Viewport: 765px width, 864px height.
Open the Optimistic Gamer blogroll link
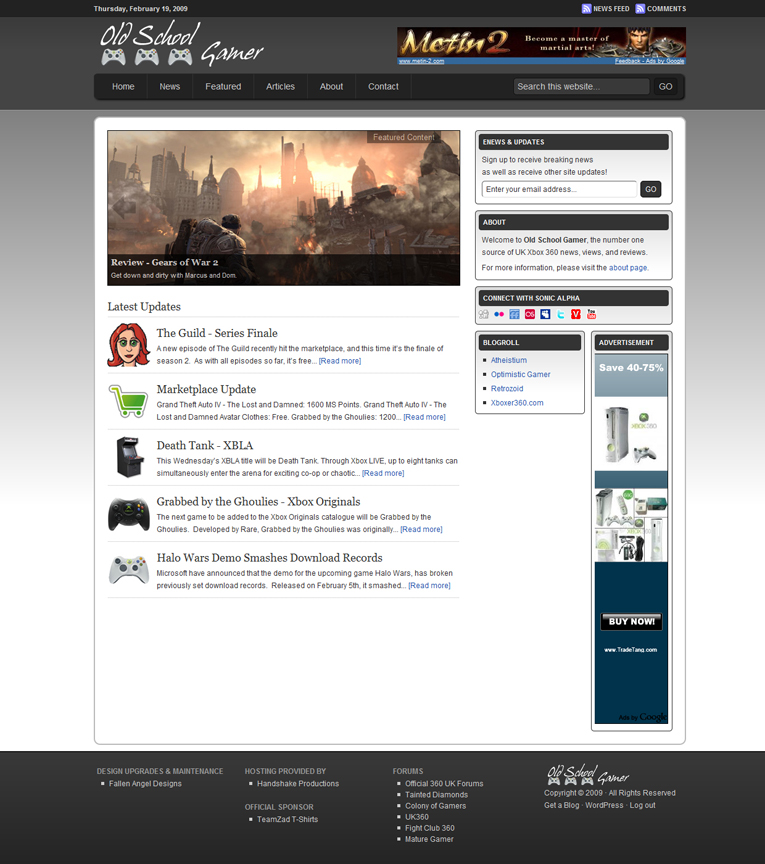(x=521, y=374)
